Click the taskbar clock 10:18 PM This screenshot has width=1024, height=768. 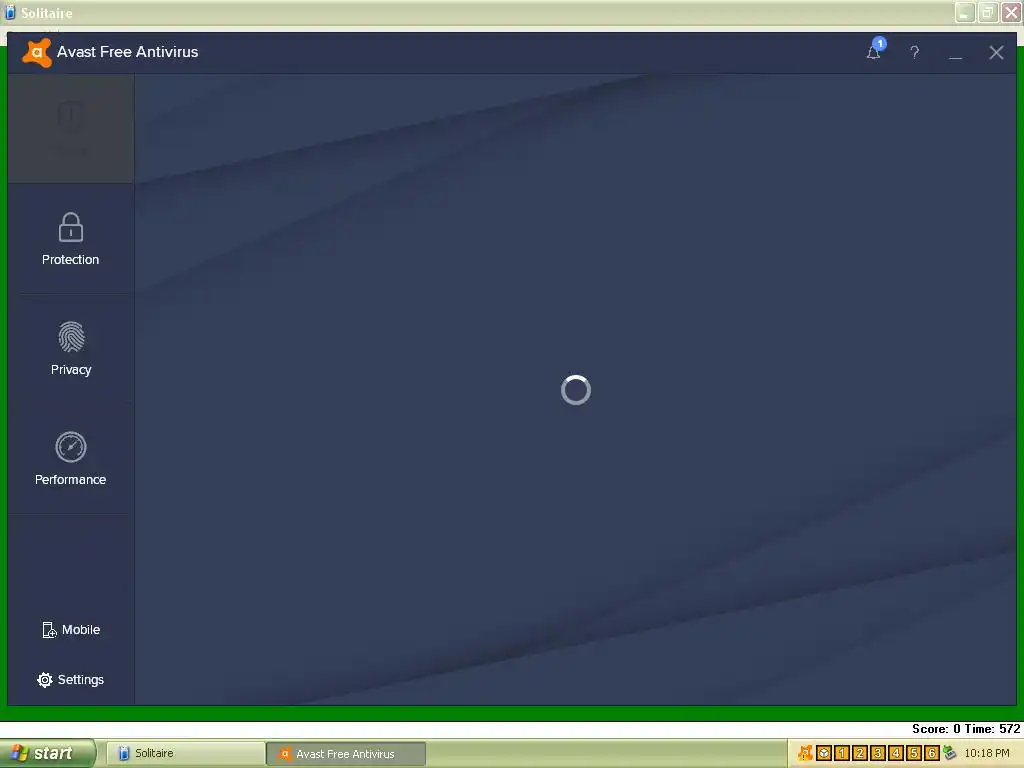coord(987,753)
